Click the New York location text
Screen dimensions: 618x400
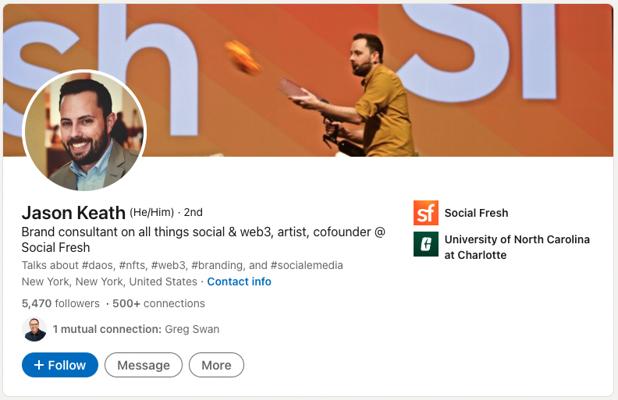click(109, 282)
